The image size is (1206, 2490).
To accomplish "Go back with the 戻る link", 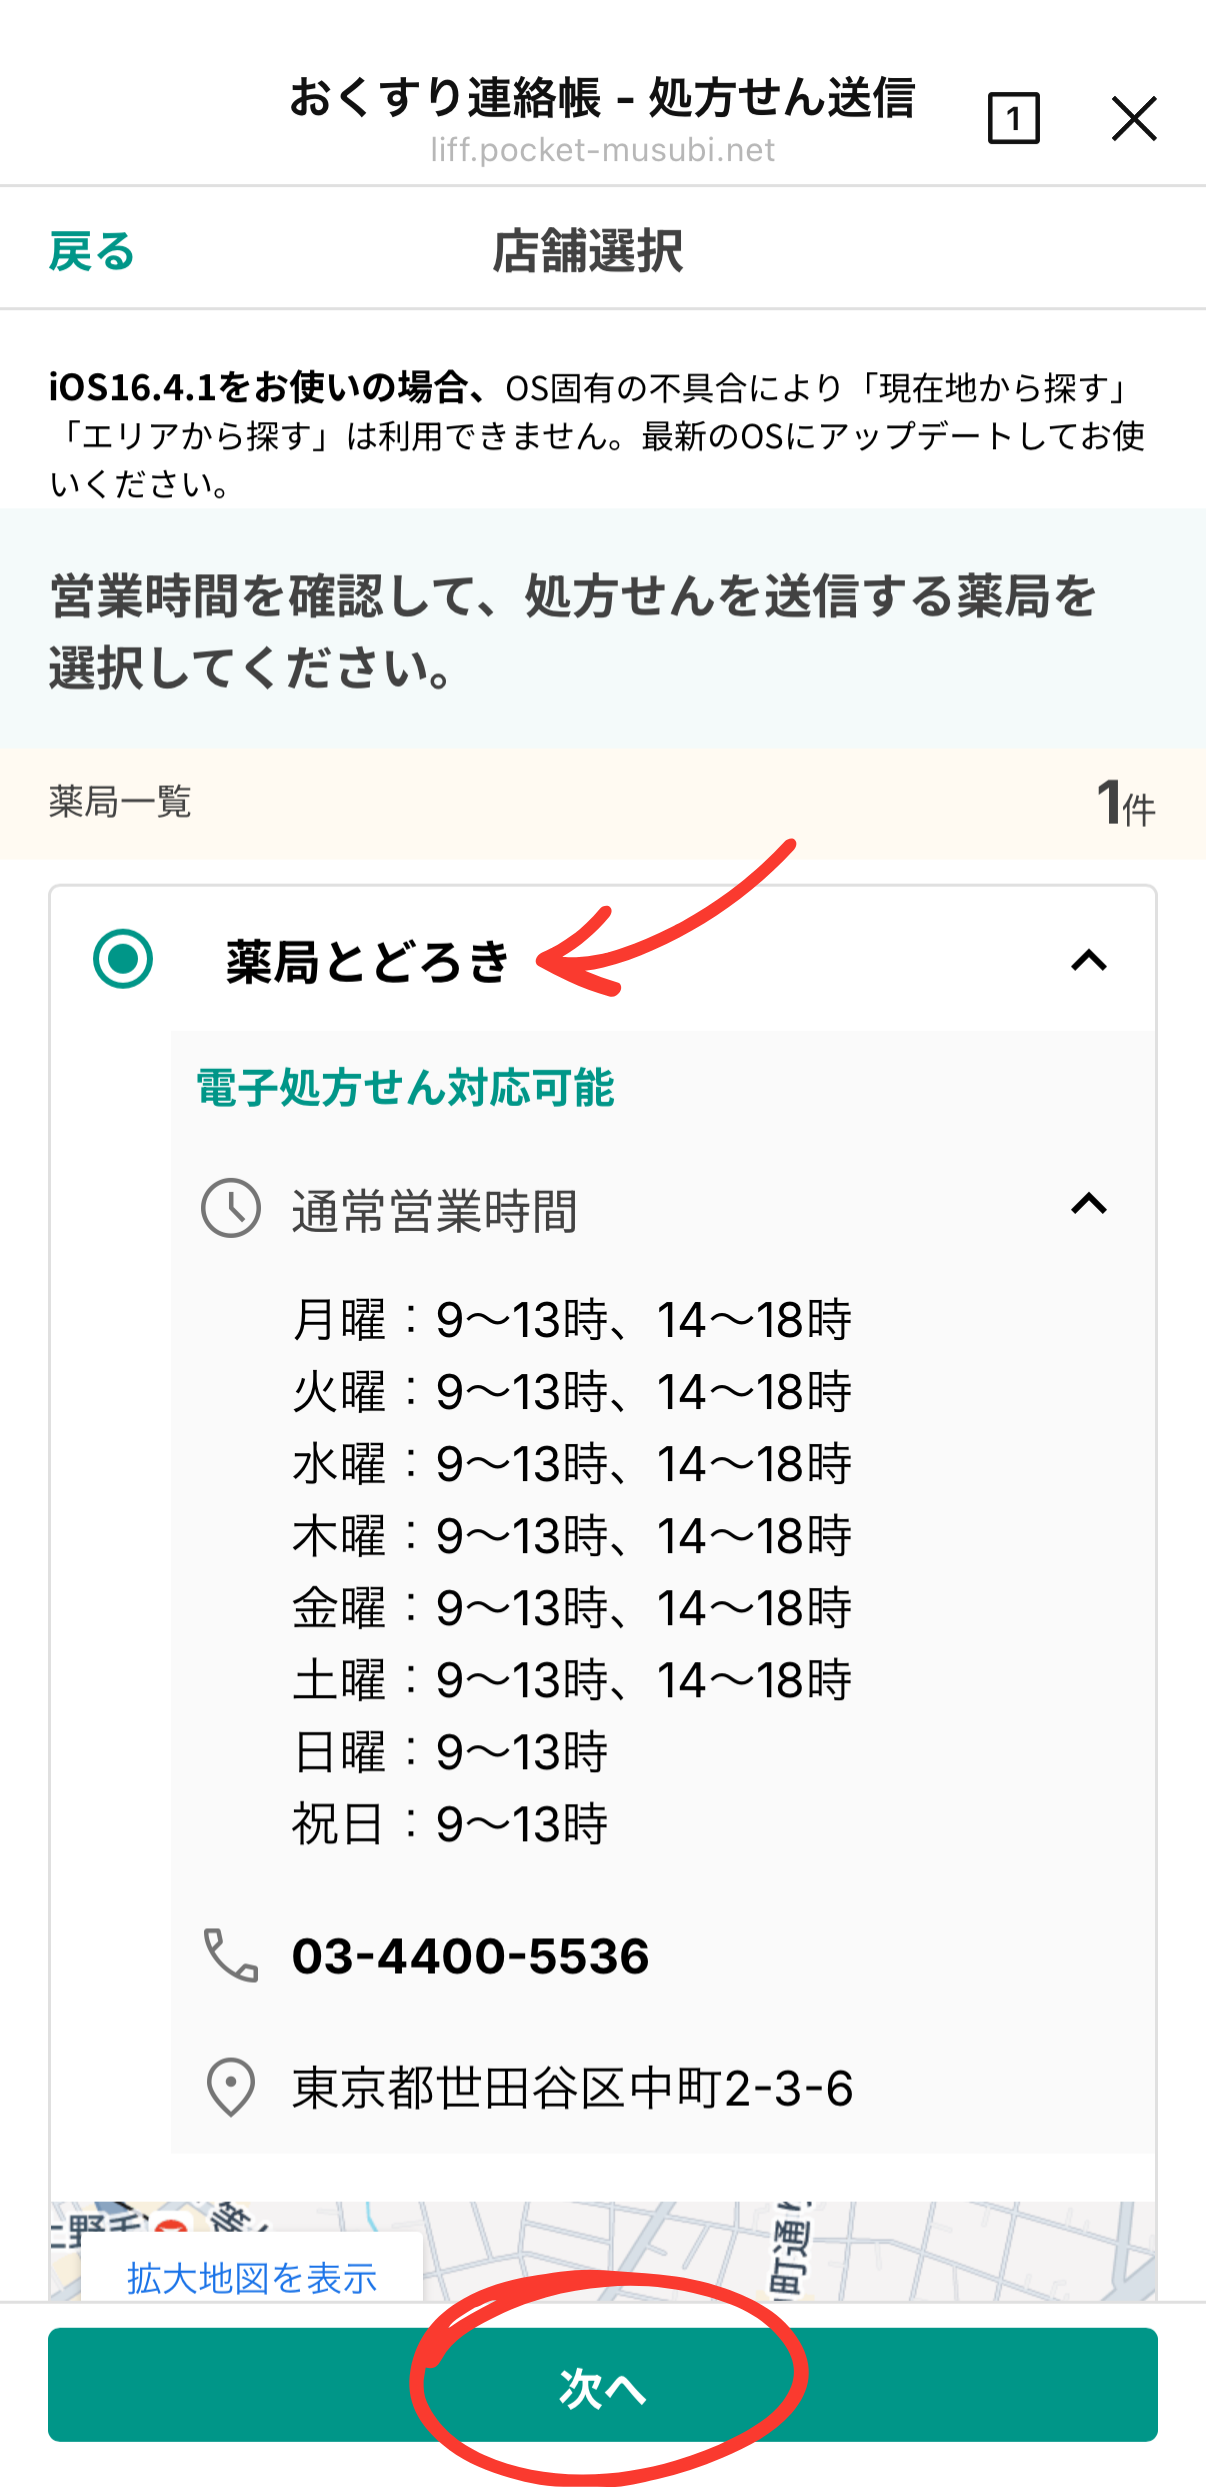I will coord(91,251).
